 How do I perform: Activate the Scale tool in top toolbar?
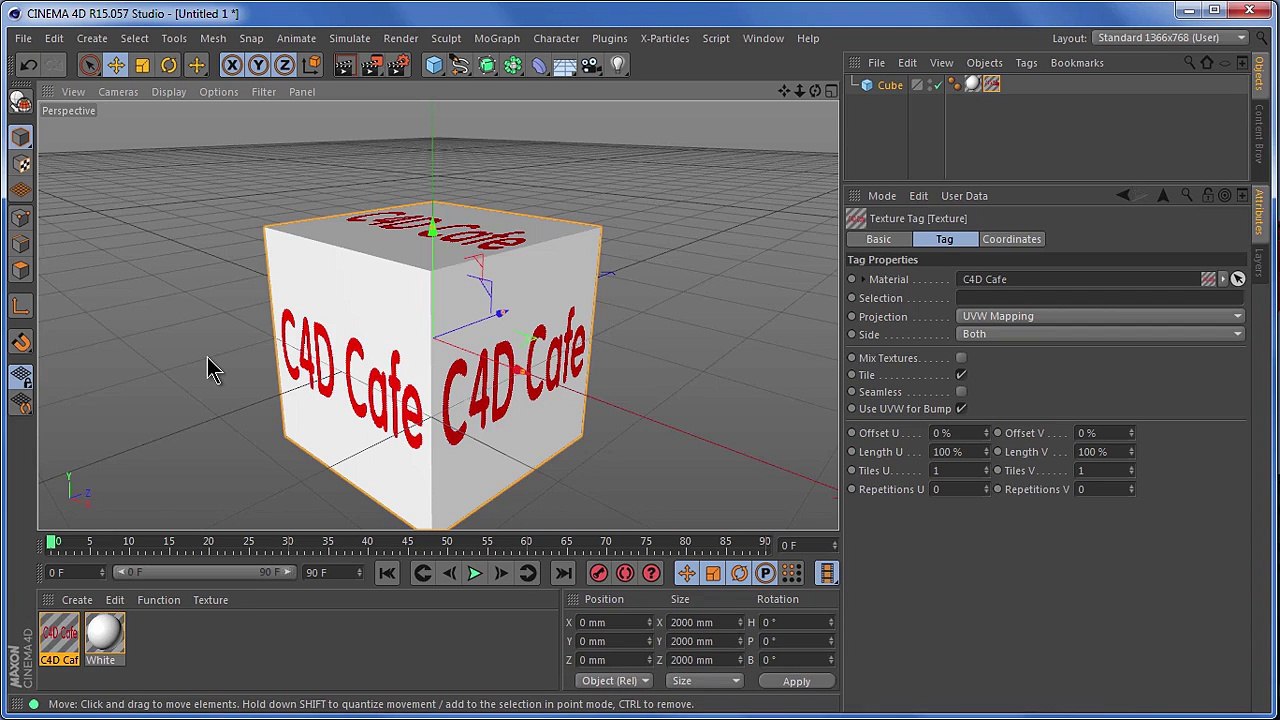point(142,65)
